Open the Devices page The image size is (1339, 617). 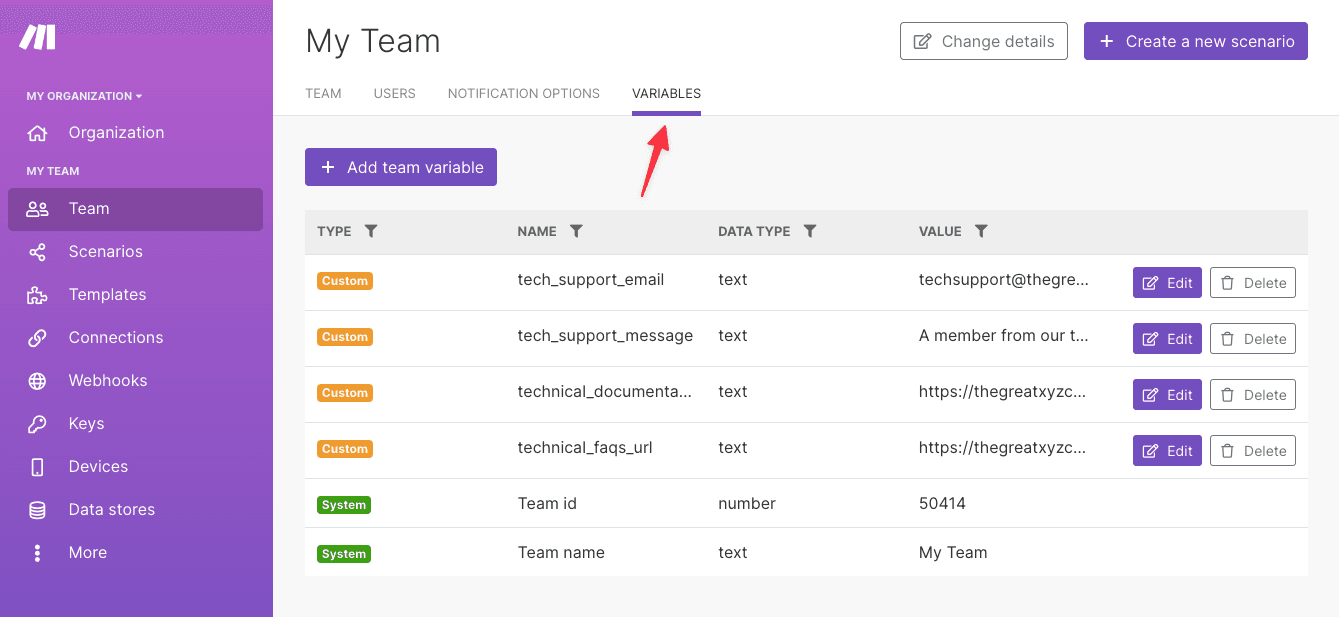tap(97, 466)
